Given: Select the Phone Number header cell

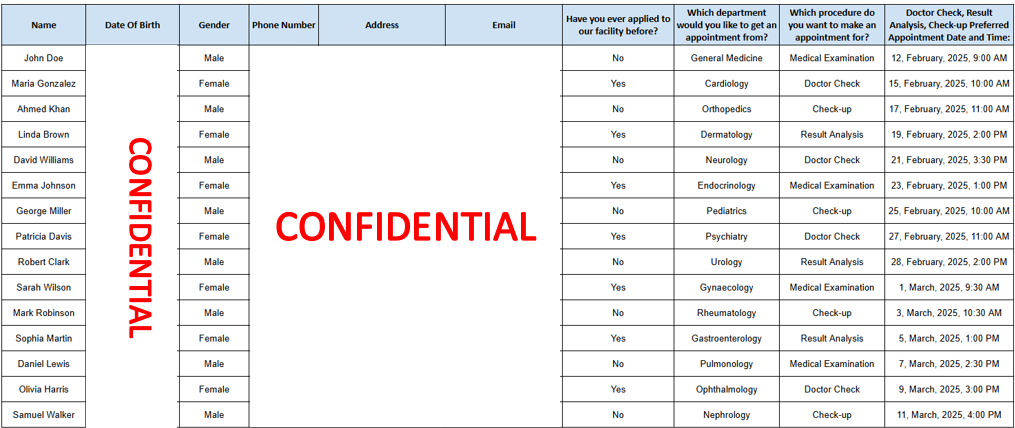Looking at the screenshot, I should click(284, 25).
